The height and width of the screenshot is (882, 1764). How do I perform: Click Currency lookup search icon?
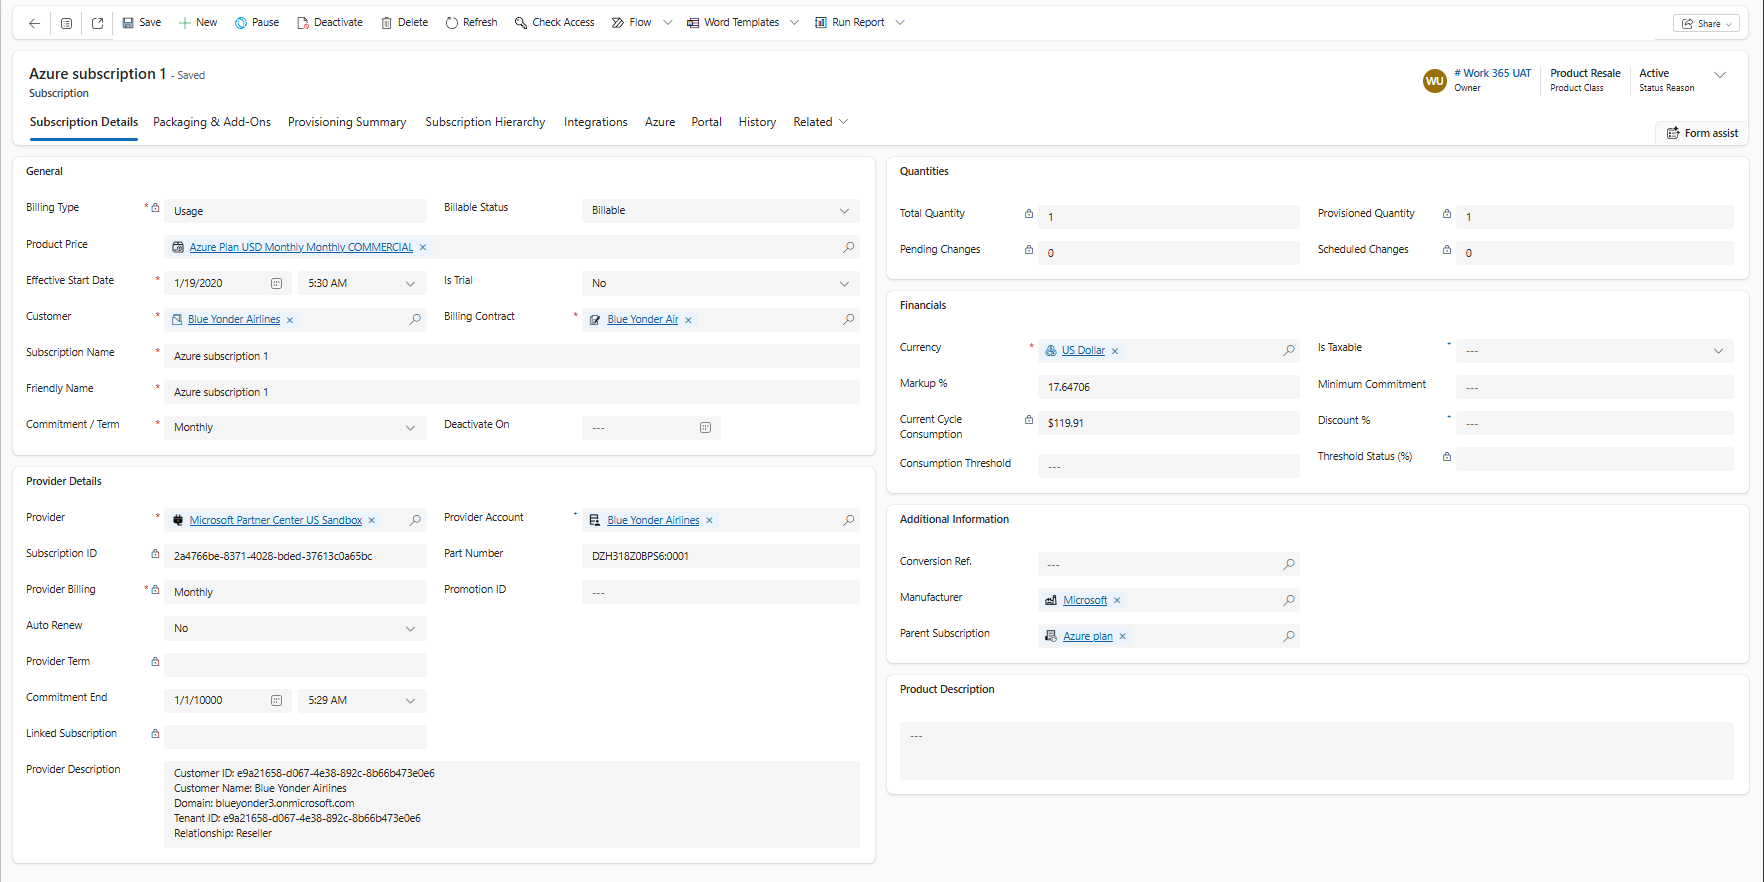1289,351
